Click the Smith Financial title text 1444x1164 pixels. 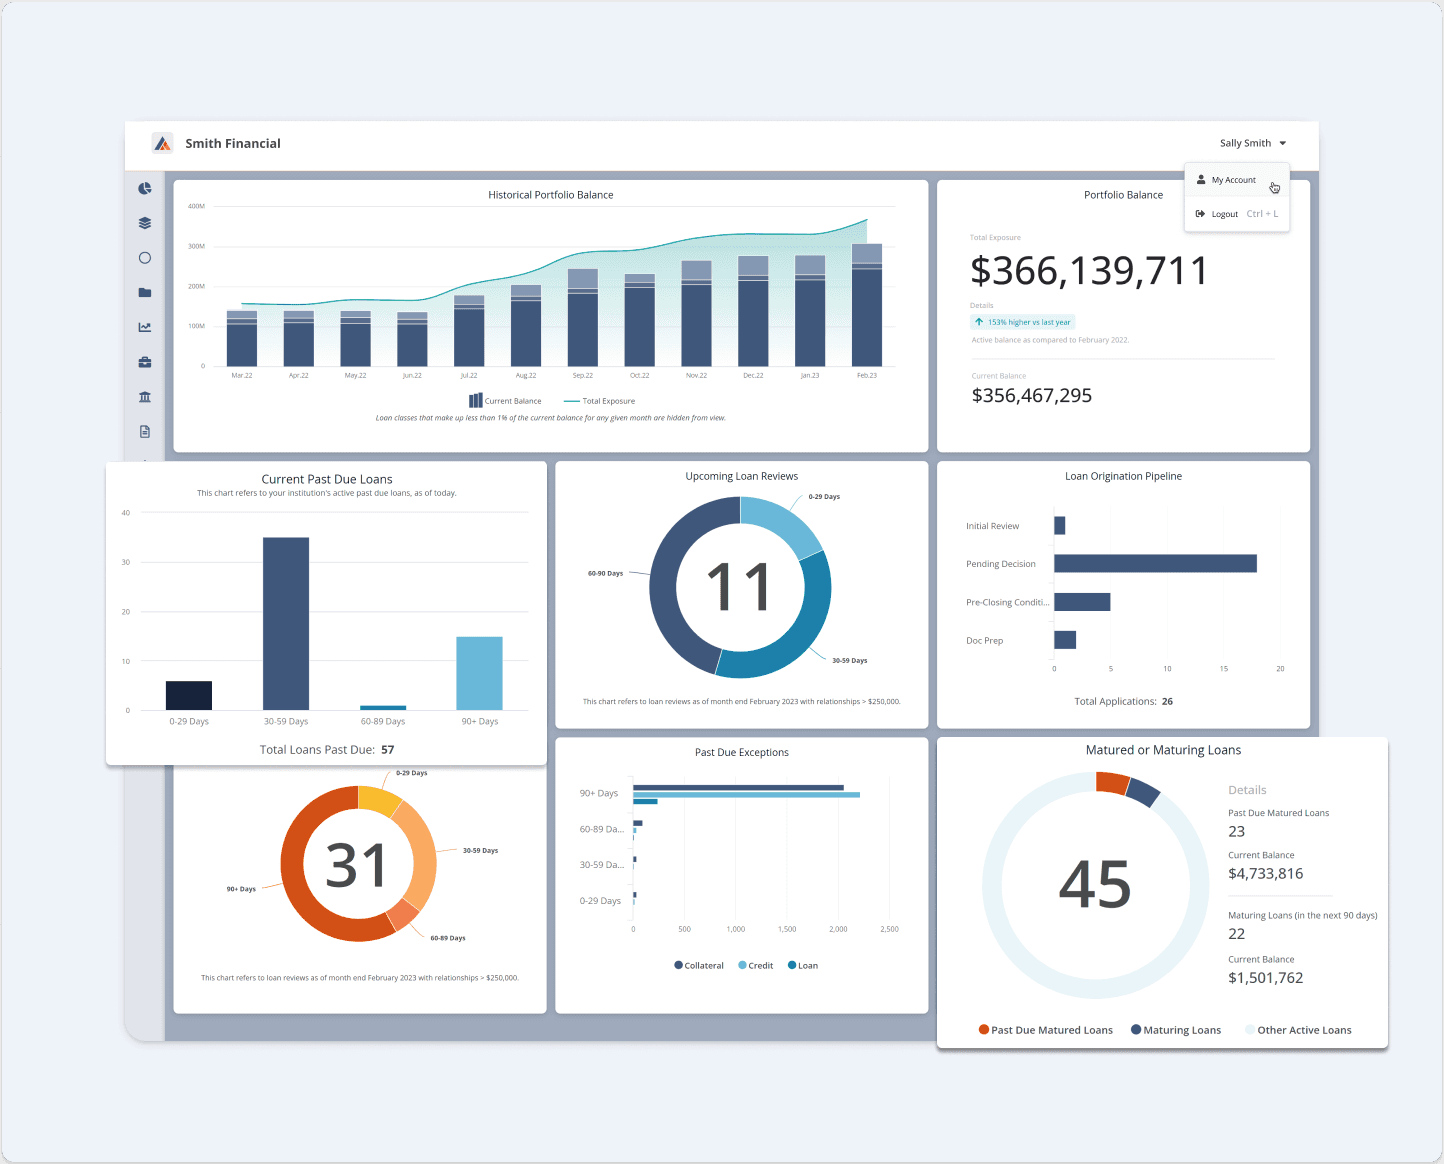point(233,144)
